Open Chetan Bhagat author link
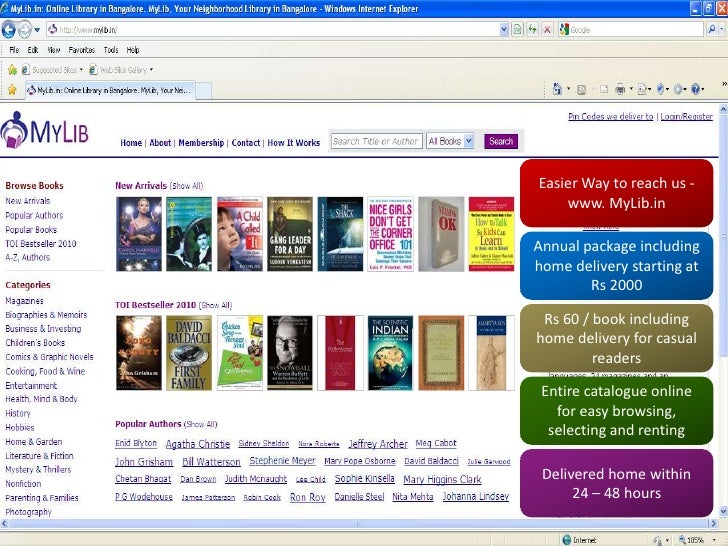The image size is (728, 546). (x=143, y=479)
